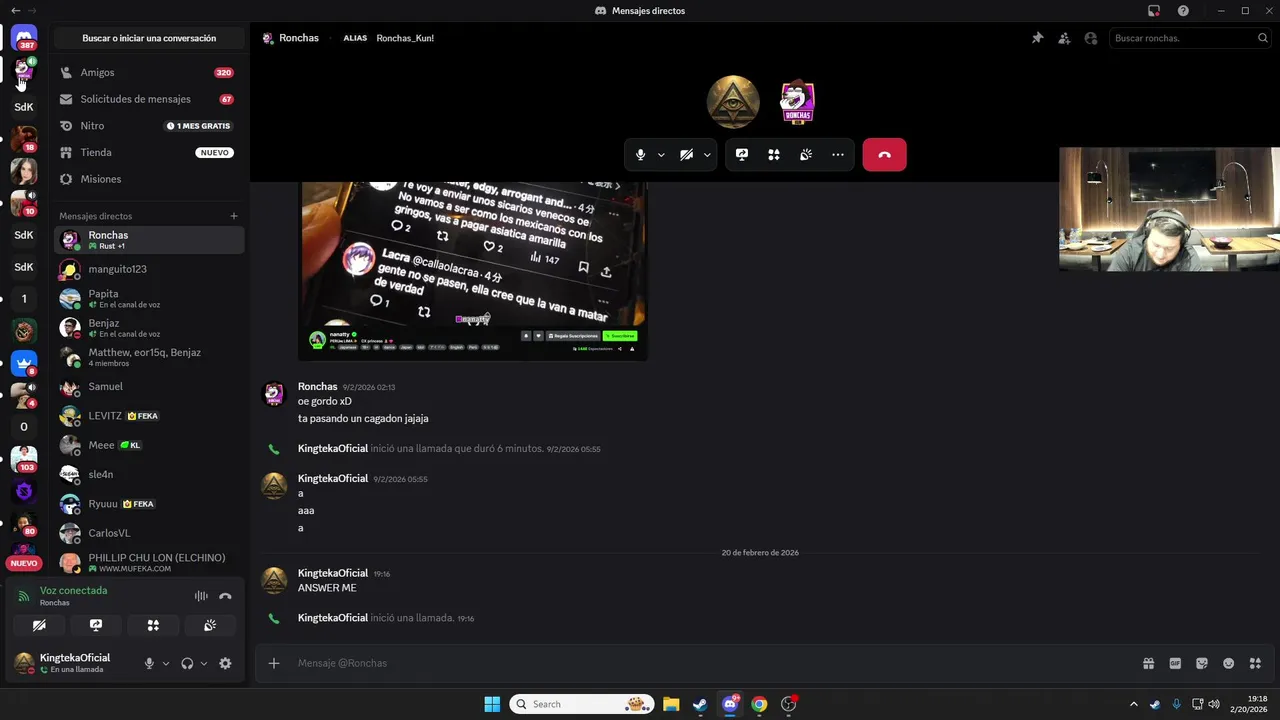Open activities button in voice panel
Viewport: 1280px width, 720px height.
[153, 625]
